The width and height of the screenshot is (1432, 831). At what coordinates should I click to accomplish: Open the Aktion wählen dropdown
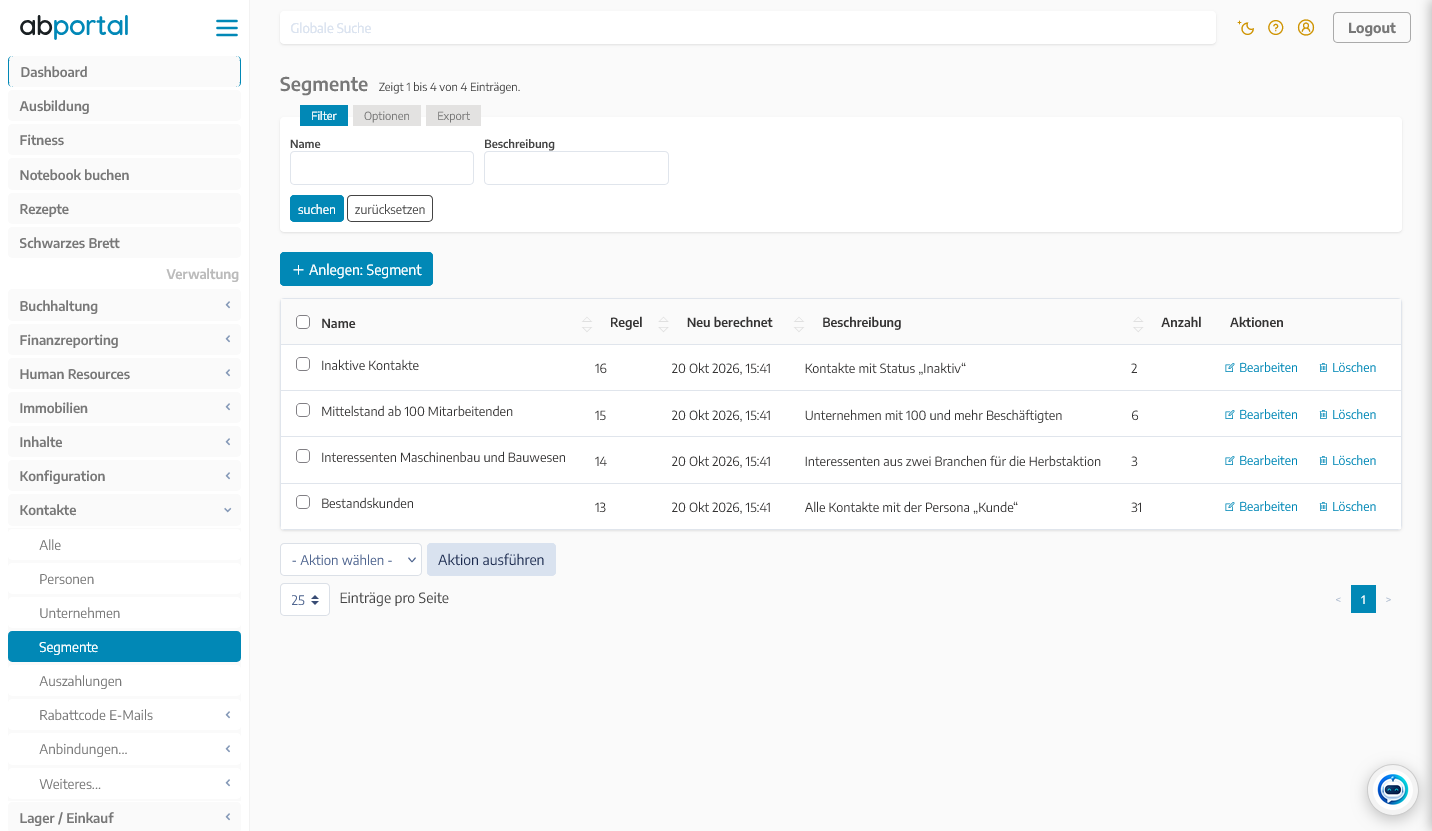[x=351, y=560]
